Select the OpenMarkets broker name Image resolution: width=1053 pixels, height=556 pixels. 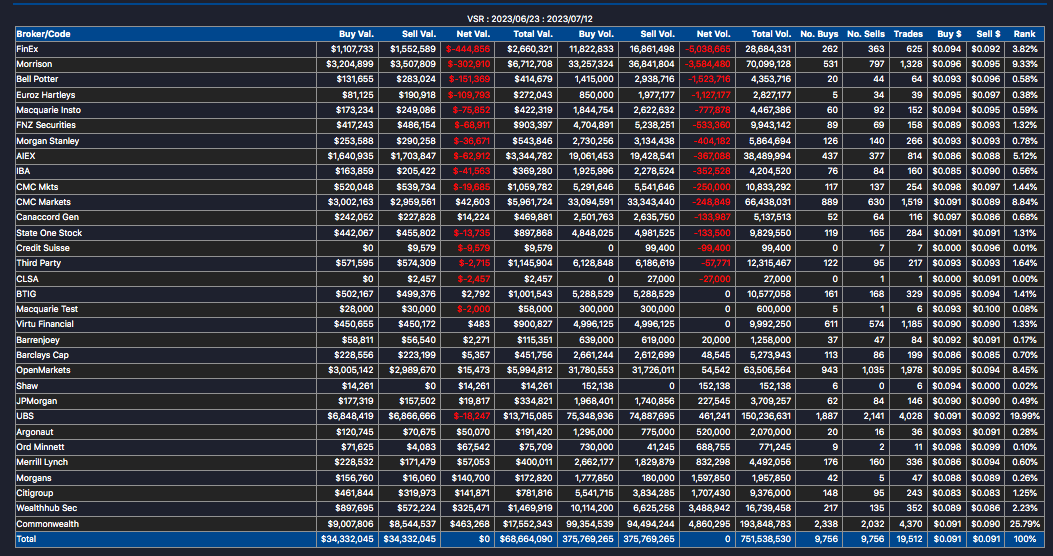[43, 370]
